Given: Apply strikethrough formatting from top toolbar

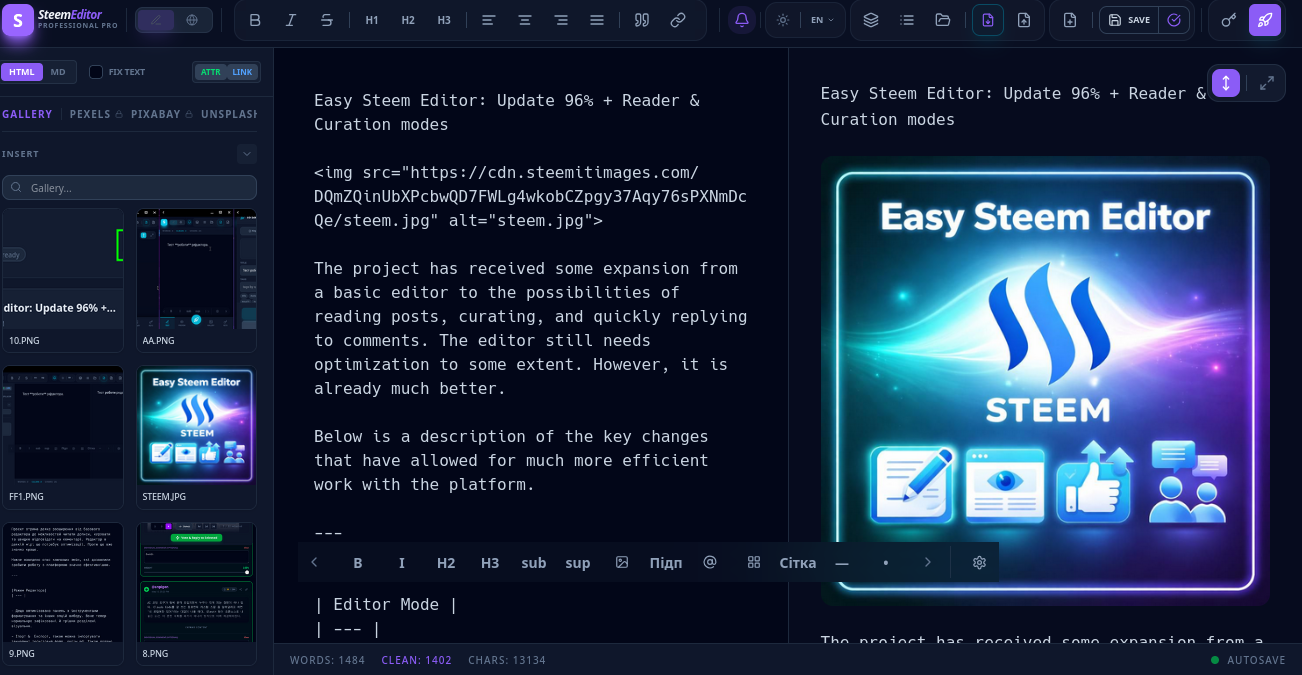Looking at the screenshot, I should (x=327, y=20).
